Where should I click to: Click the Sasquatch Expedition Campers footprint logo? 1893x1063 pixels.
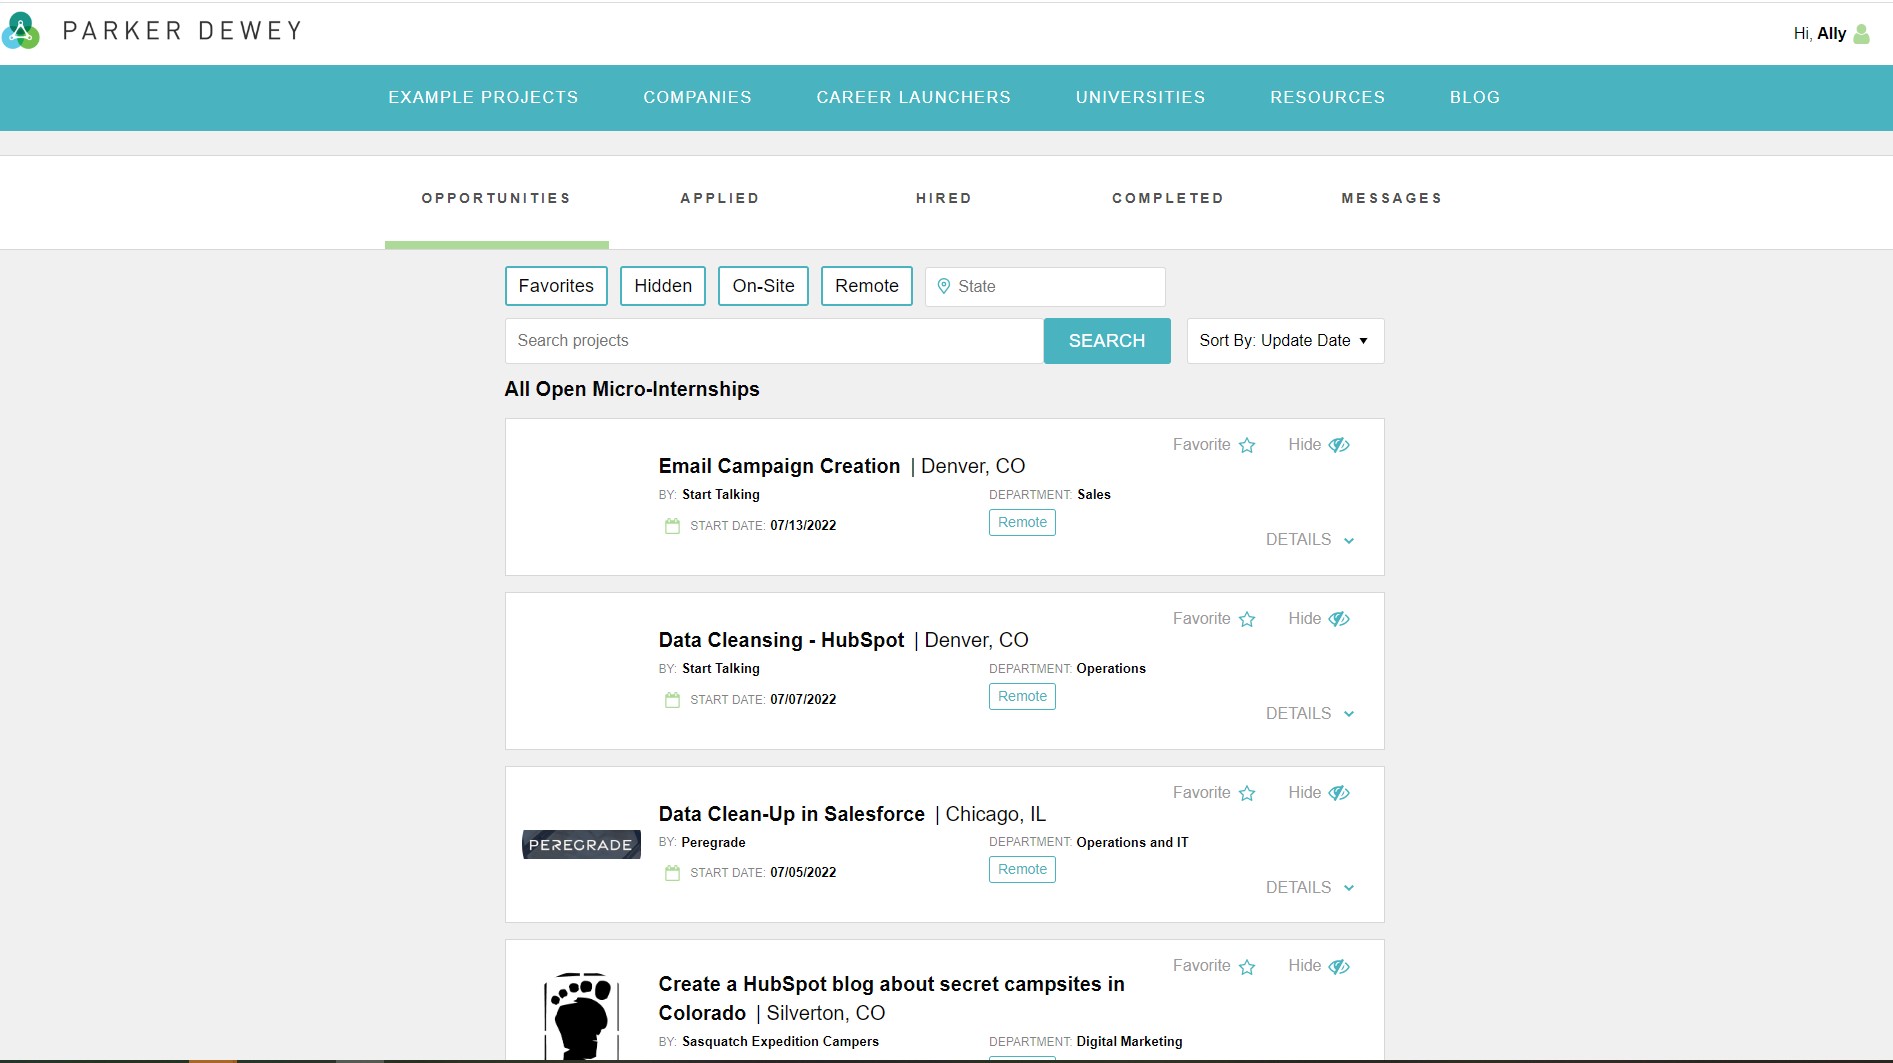[x=581, y=1016]
